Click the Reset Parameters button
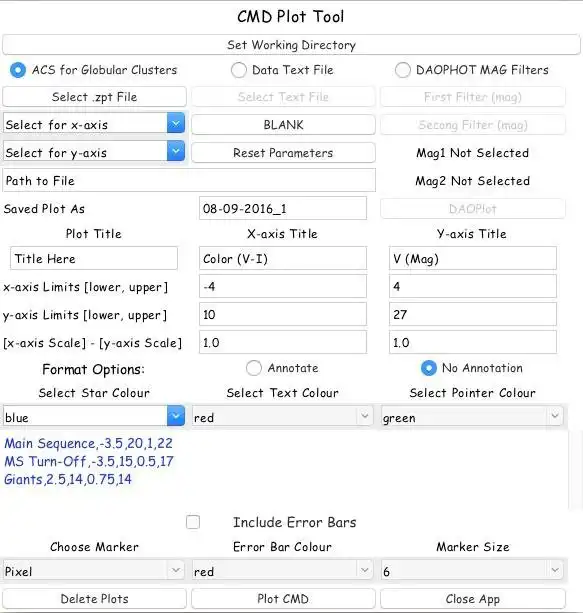 pos(283,152)
